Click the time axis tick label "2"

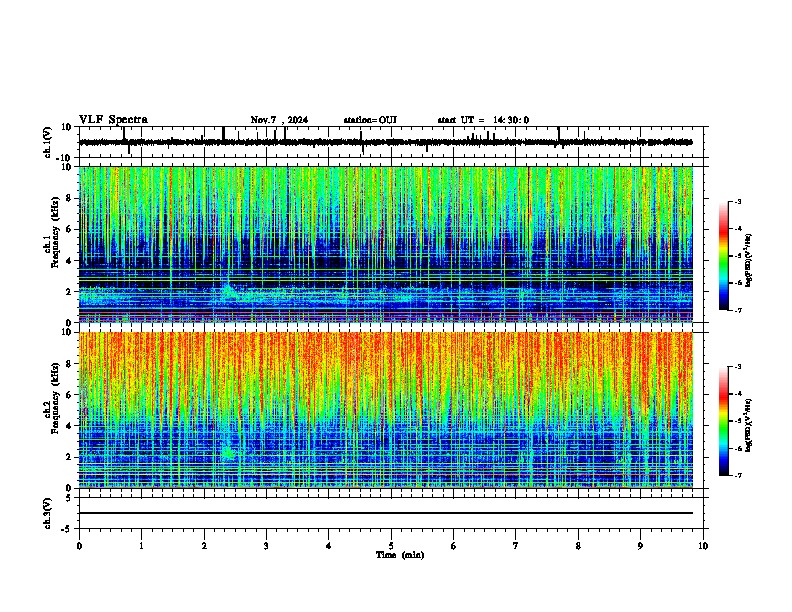tap(204, 546)
